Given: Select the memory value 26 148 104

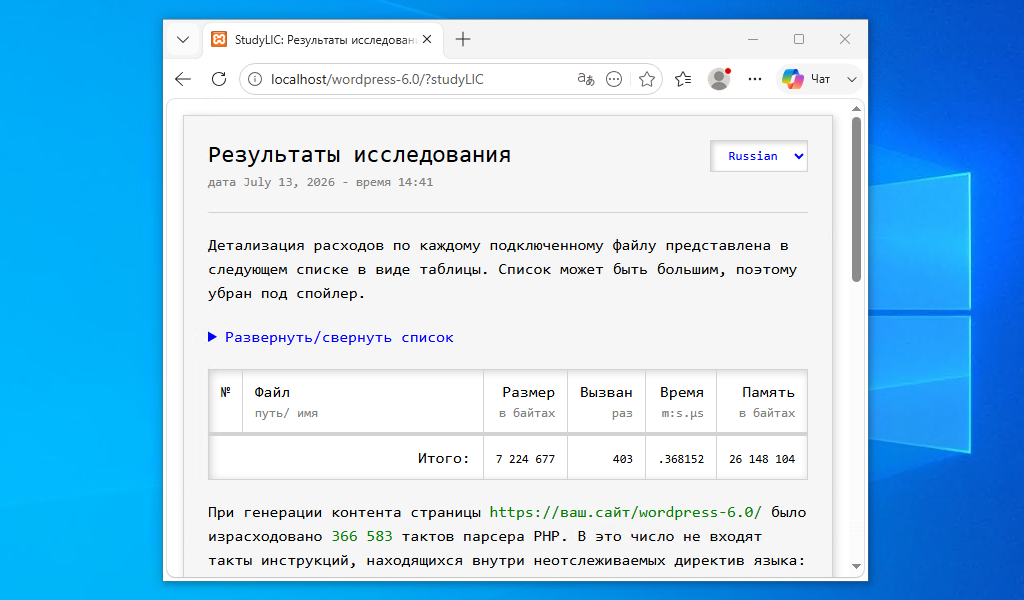Looking at the screenshot, I should tap(762, 459).
